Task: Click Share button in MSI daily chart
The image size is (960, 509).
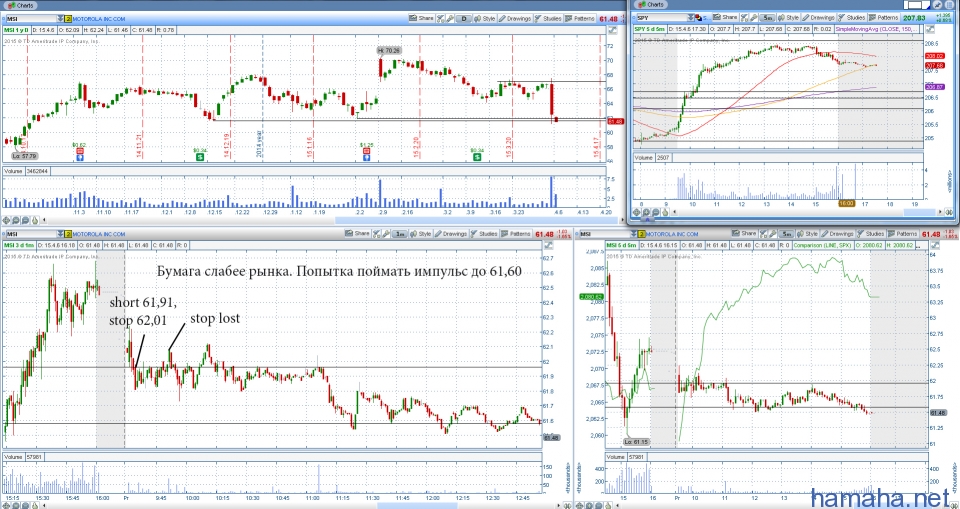Action: coord(421,18)
